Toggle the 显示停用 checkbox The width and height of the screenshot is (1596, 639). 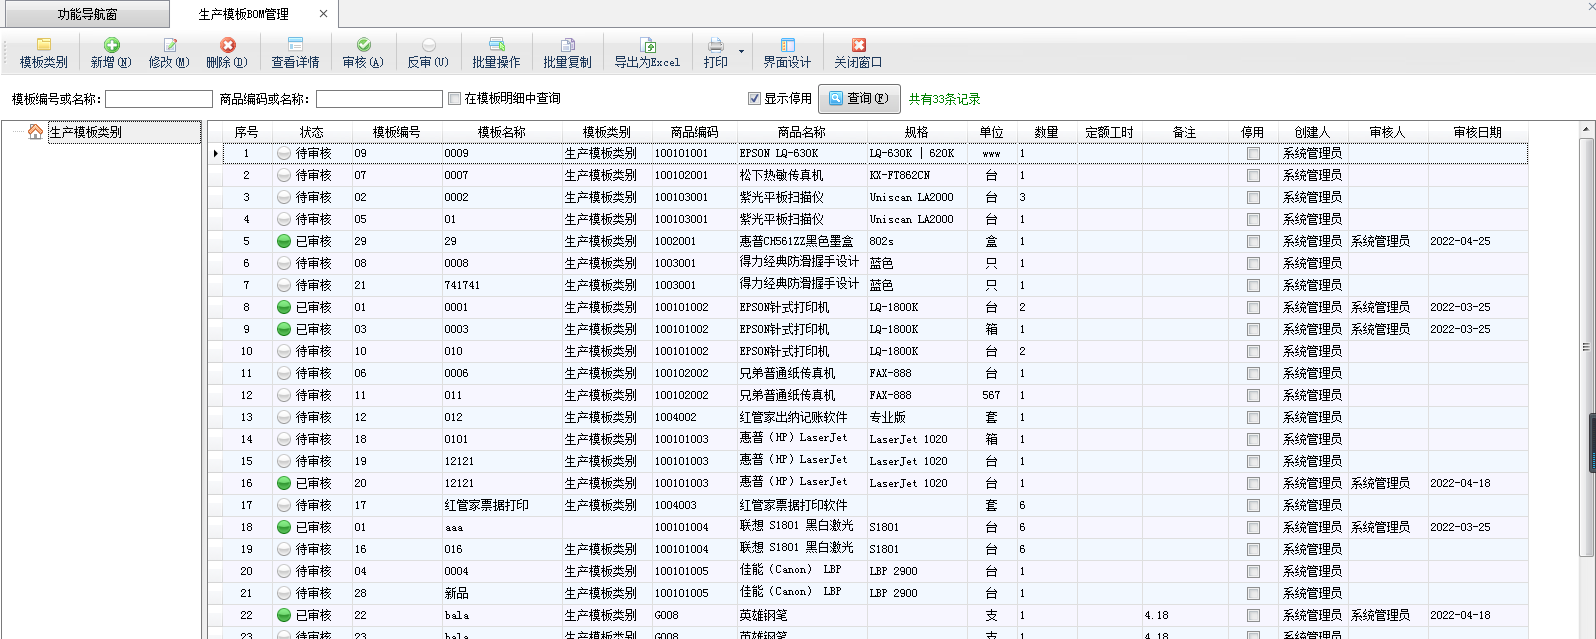[x=755, y=99]
